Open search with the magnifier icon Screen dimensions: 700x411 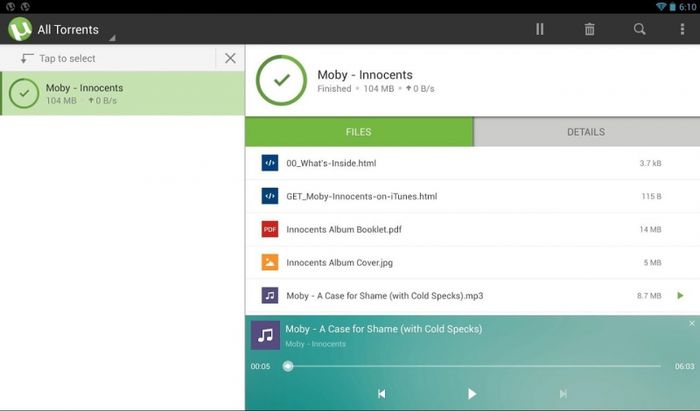[x=639, y=29]
